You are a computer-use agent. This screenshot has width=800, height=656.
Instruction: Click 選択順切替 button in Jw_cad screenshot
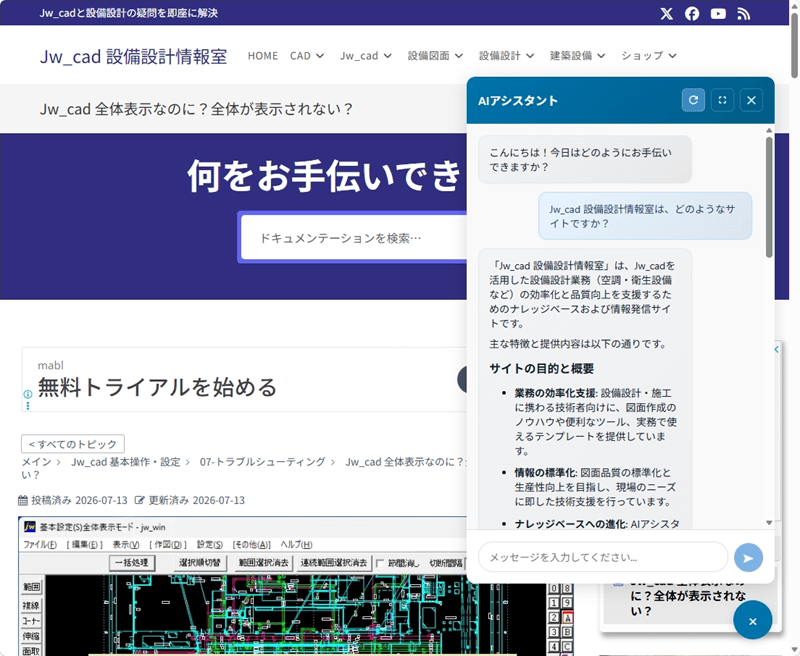(199, 563)
